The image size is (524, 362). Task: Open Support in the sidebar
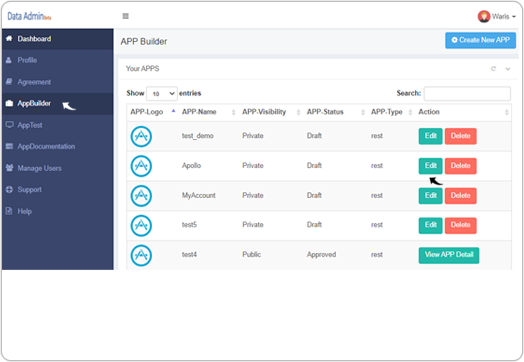57,190
